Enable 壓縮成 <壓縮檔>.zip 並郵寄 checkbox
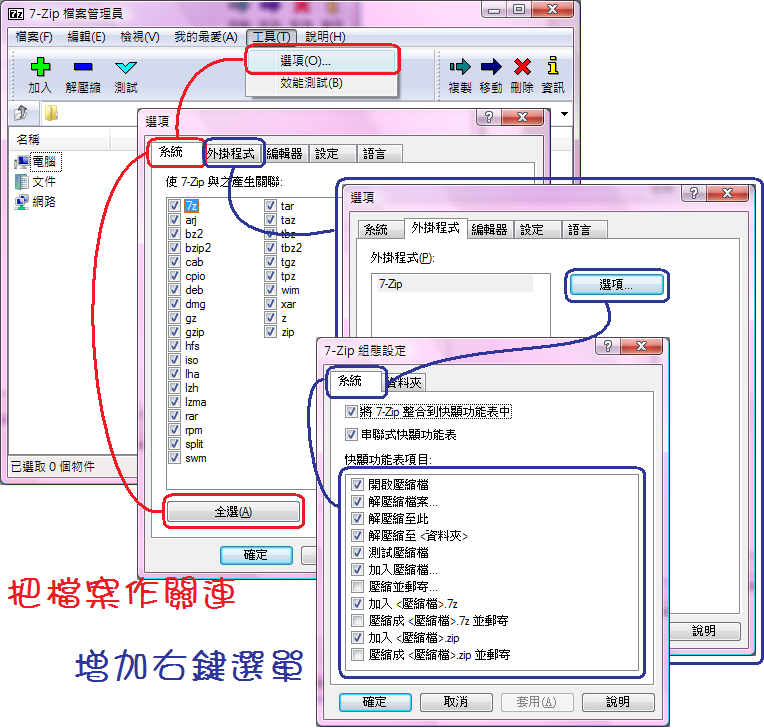This screenshot has width=764, height=728. tap(357, 654)
